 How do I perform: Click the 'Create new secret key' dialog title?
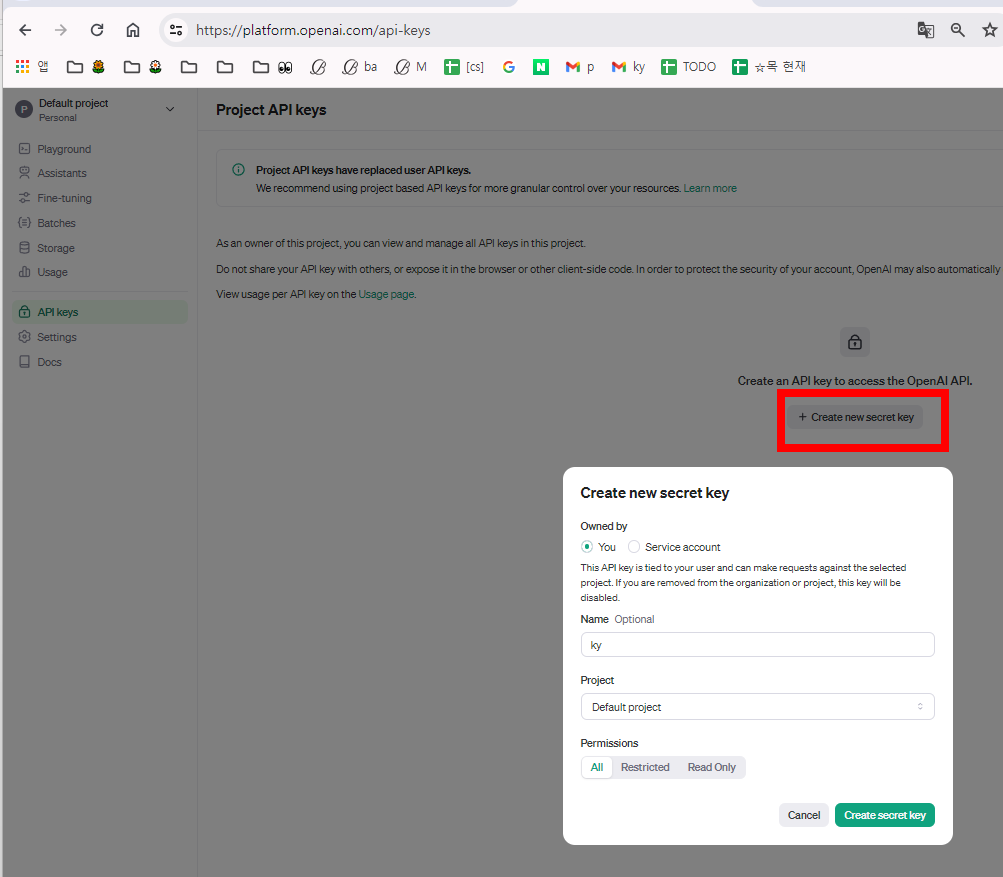pos(654,493)
